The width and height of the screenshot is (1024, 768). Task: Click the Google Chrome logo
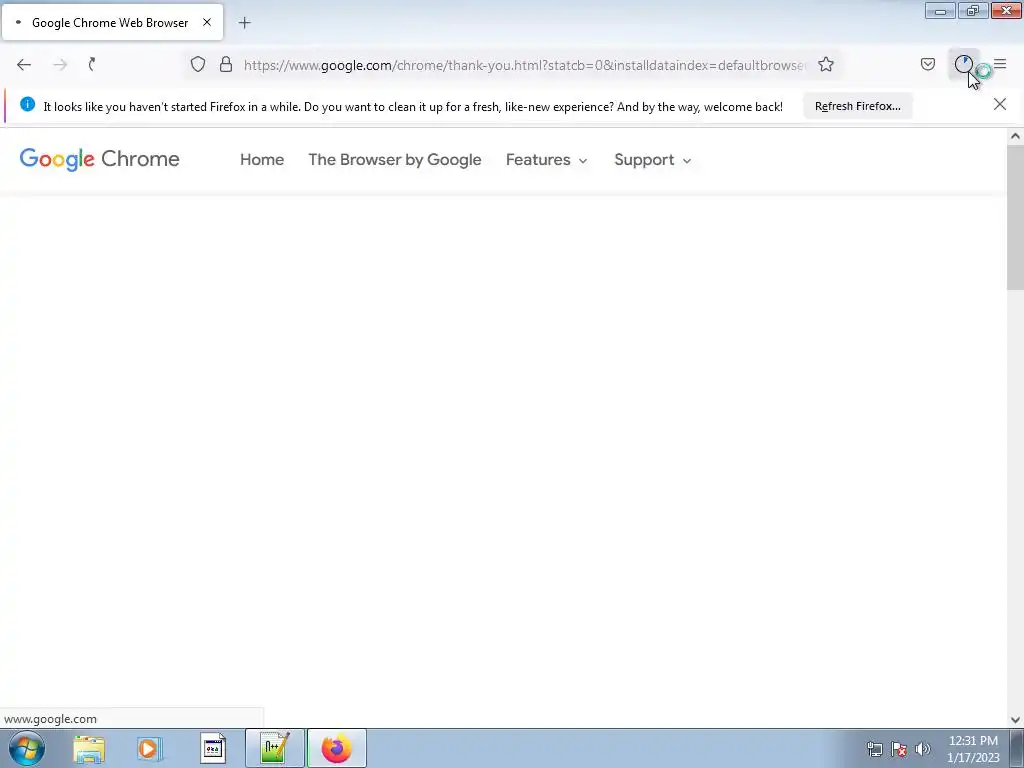(99, 159)
